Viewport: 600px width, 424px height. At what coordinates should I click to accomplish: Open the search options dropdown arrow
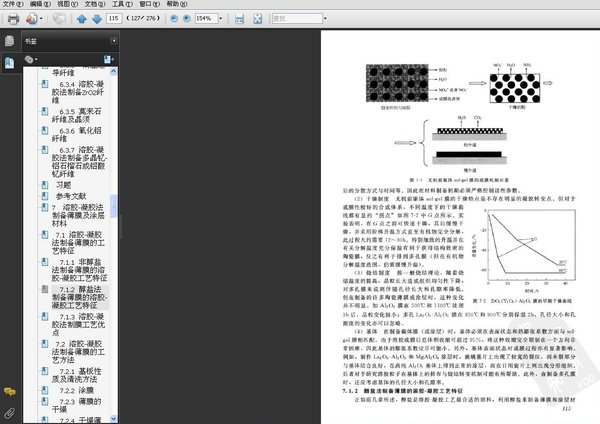tap(325, 18)
